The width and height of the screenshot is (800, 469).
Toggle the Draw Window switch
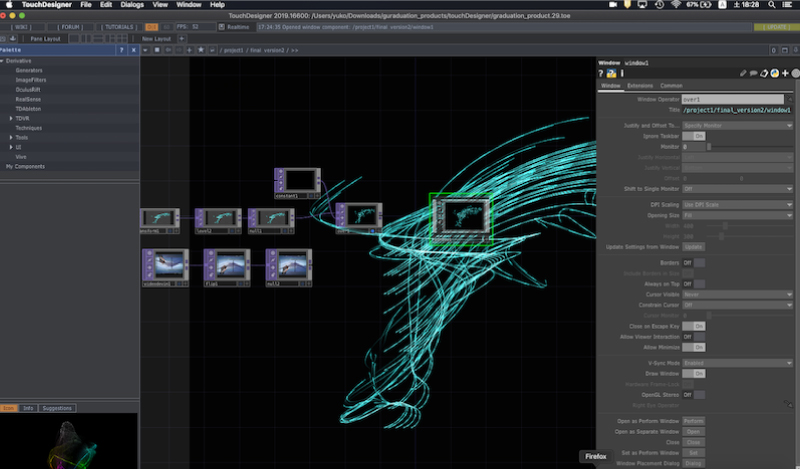click(x=694, y=374)
